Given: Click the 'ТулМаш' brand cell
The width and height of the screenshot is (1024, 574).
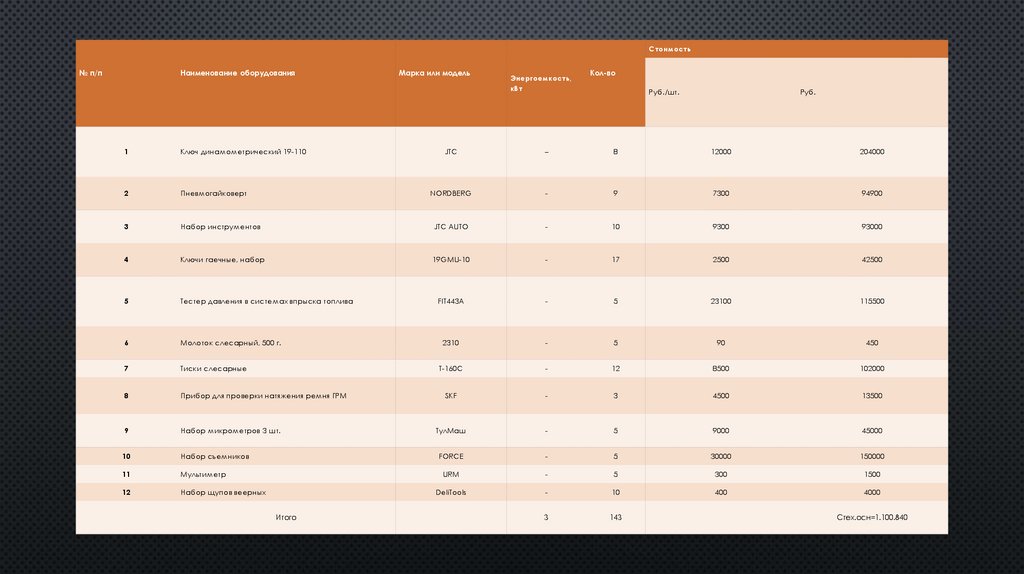Looking at the screenshot, I should pos(451,431).
